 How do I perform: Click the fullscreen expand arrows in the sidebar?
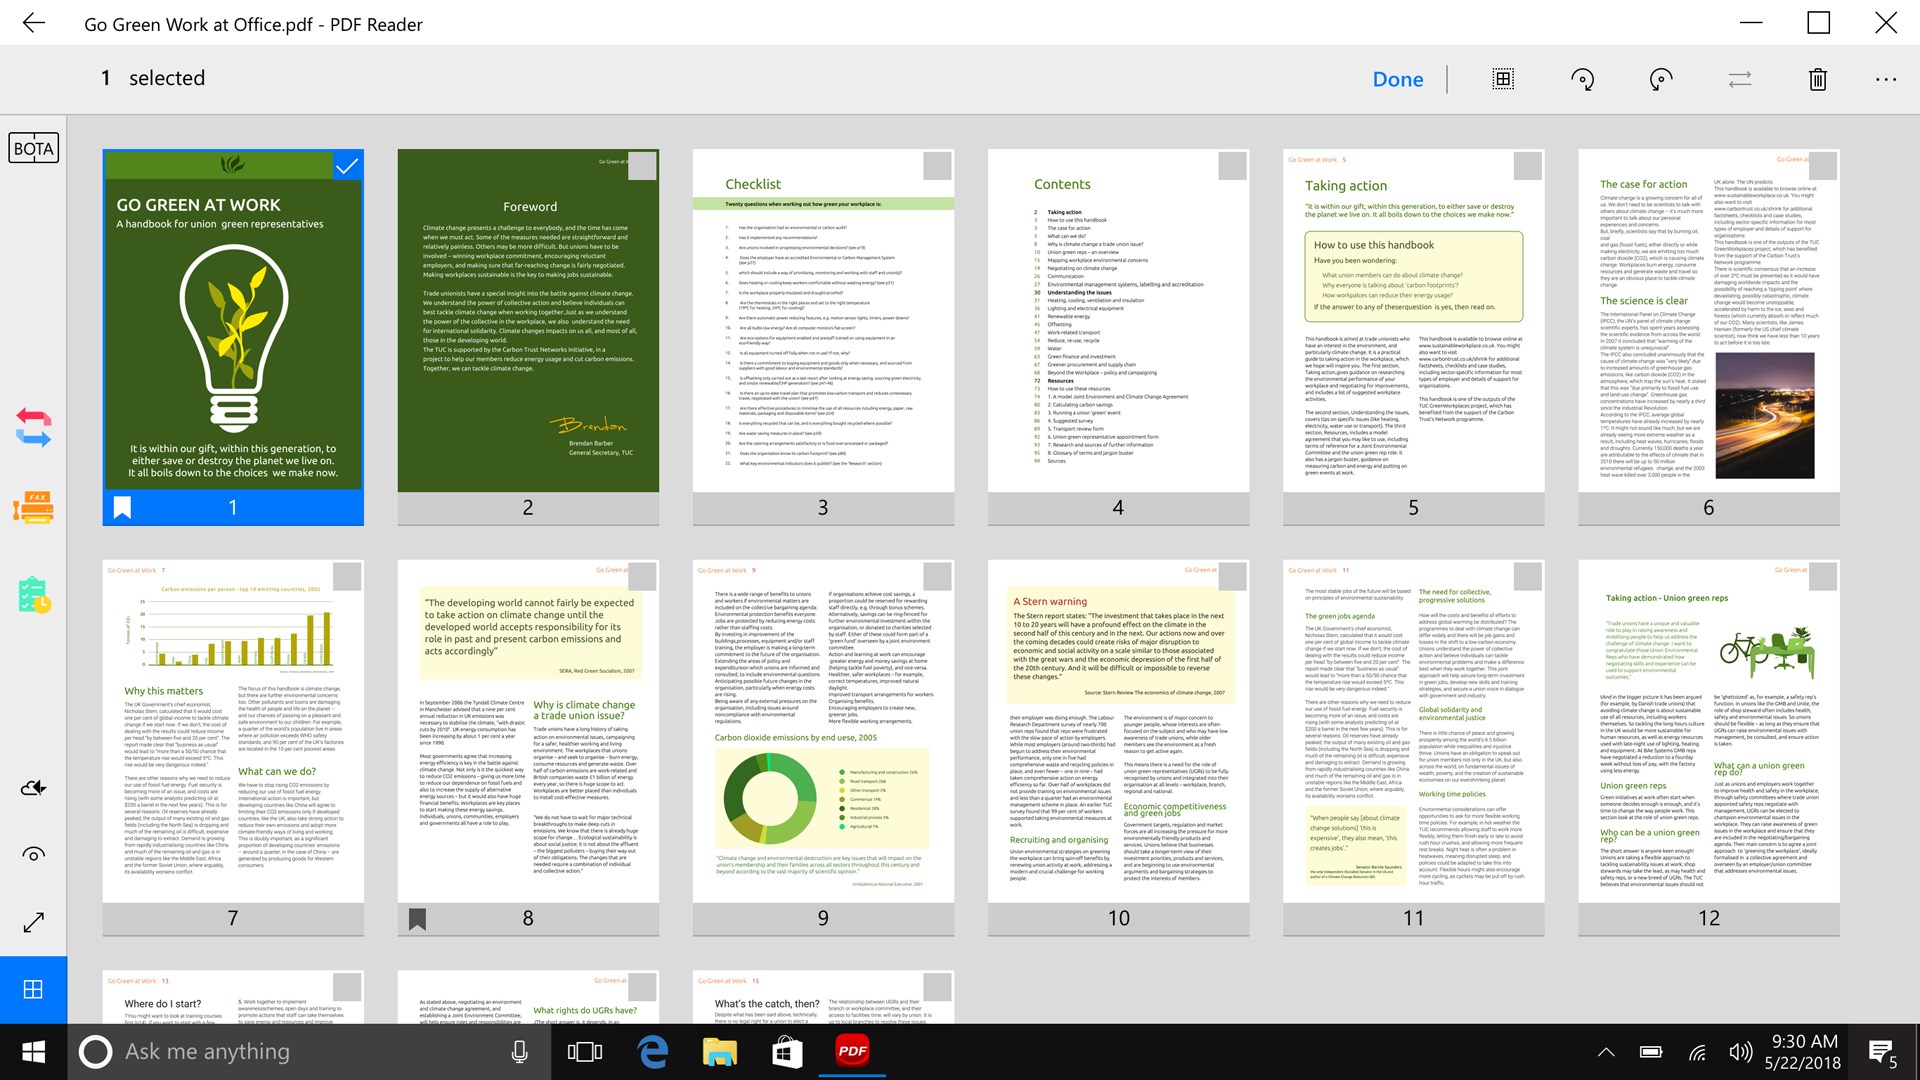click(x=33, y=922)
